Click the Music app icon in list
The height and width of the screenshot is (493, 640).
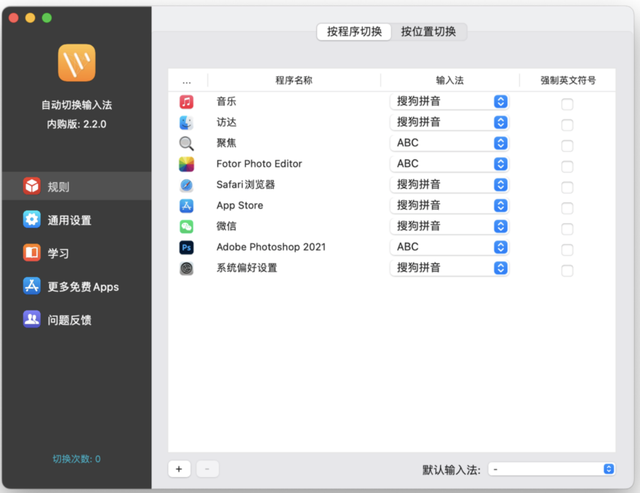(x=186, y=102)
